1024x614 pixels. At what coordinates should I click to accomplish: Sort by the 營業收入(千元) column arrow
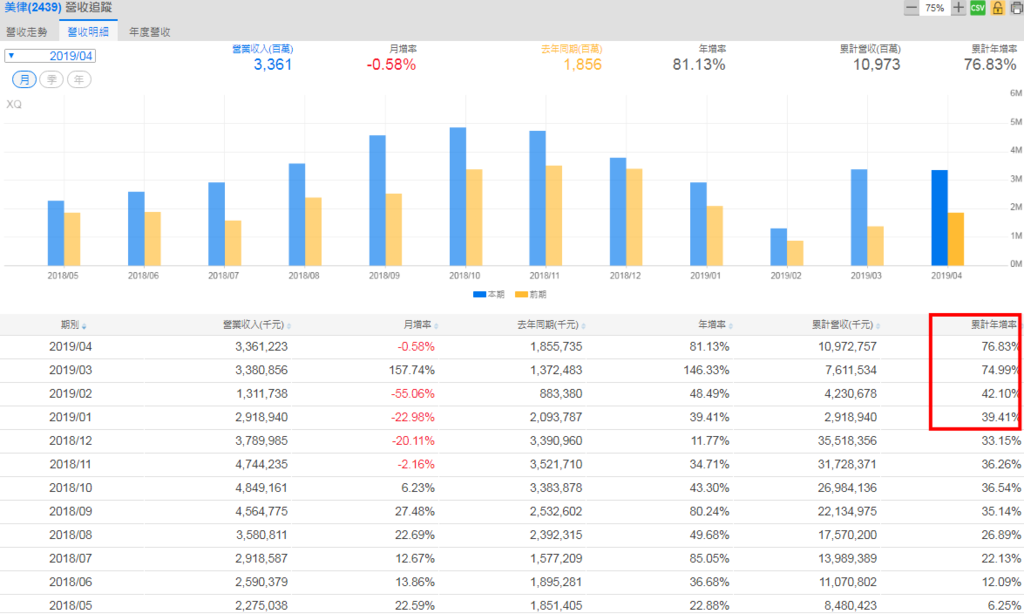click(289, 326)
